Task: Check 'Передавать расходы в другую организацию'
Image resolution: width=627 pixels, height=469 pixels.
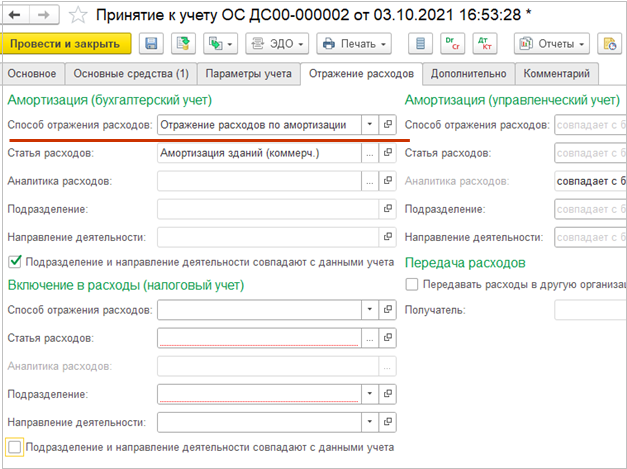Action: (x=413, y=284)
